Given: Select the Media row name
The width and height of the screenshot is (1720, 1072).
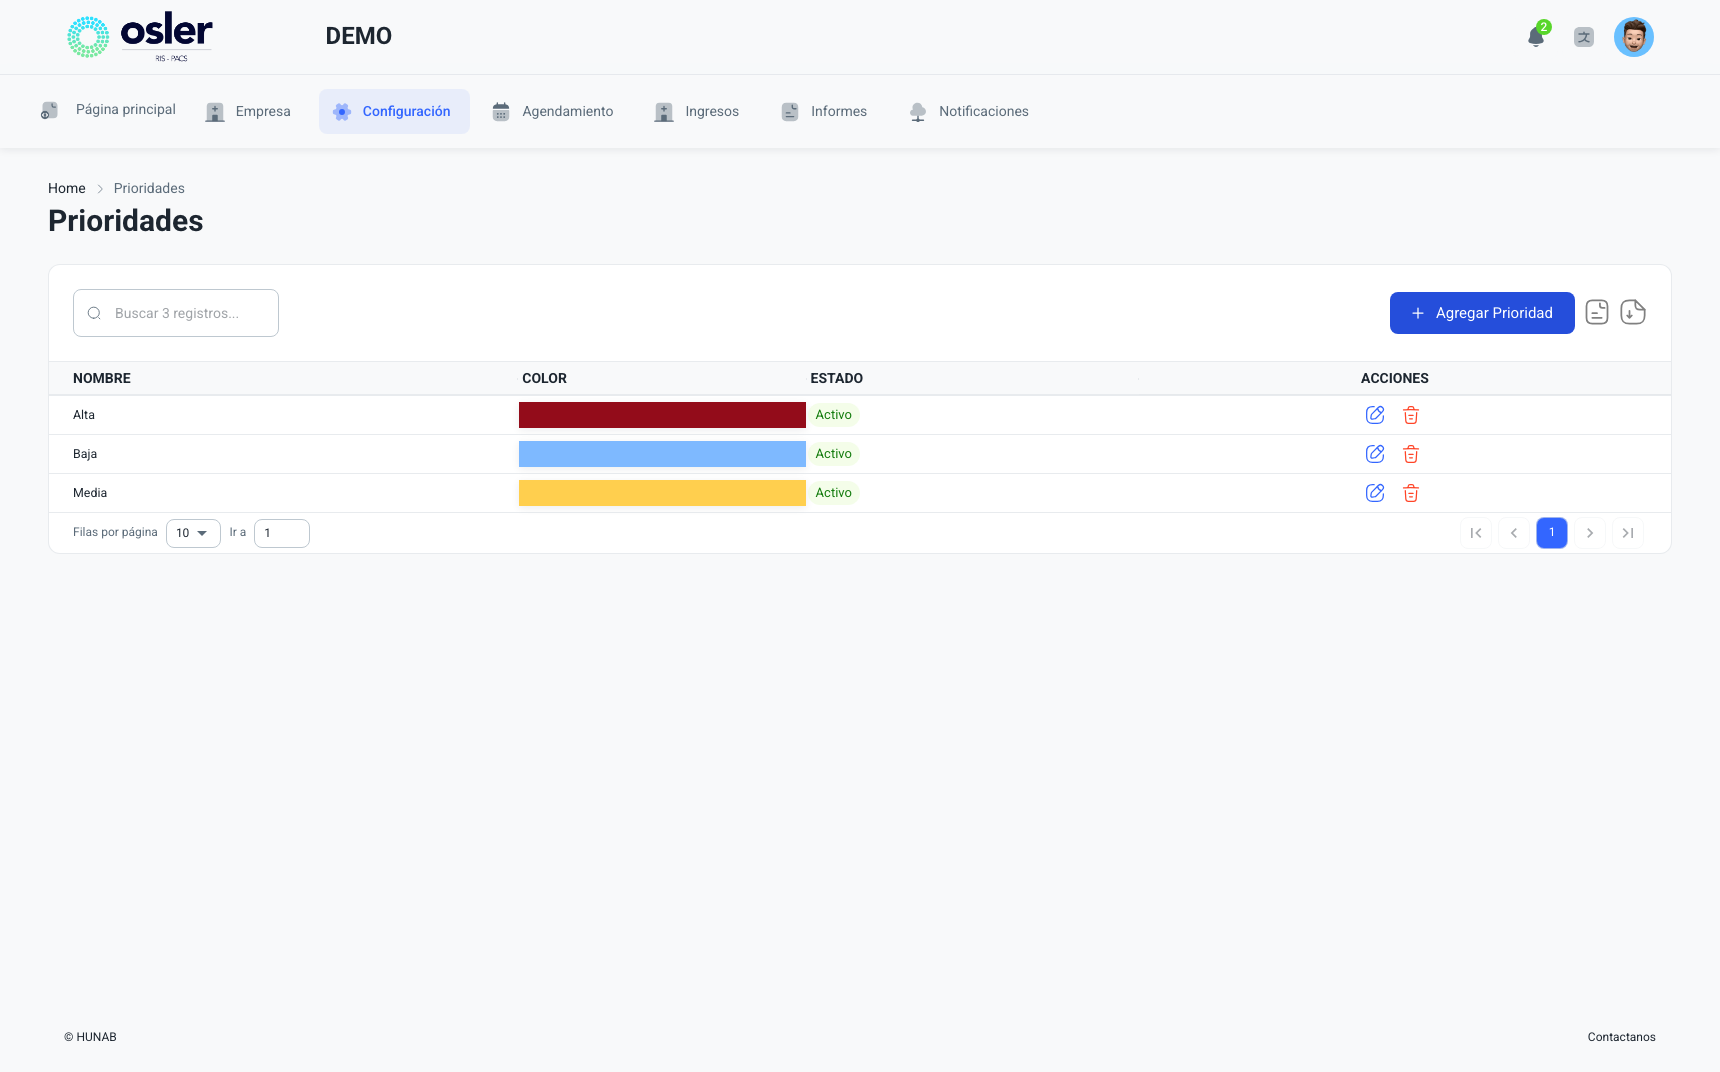Looking at the screenshot, I should coord(90,493).
